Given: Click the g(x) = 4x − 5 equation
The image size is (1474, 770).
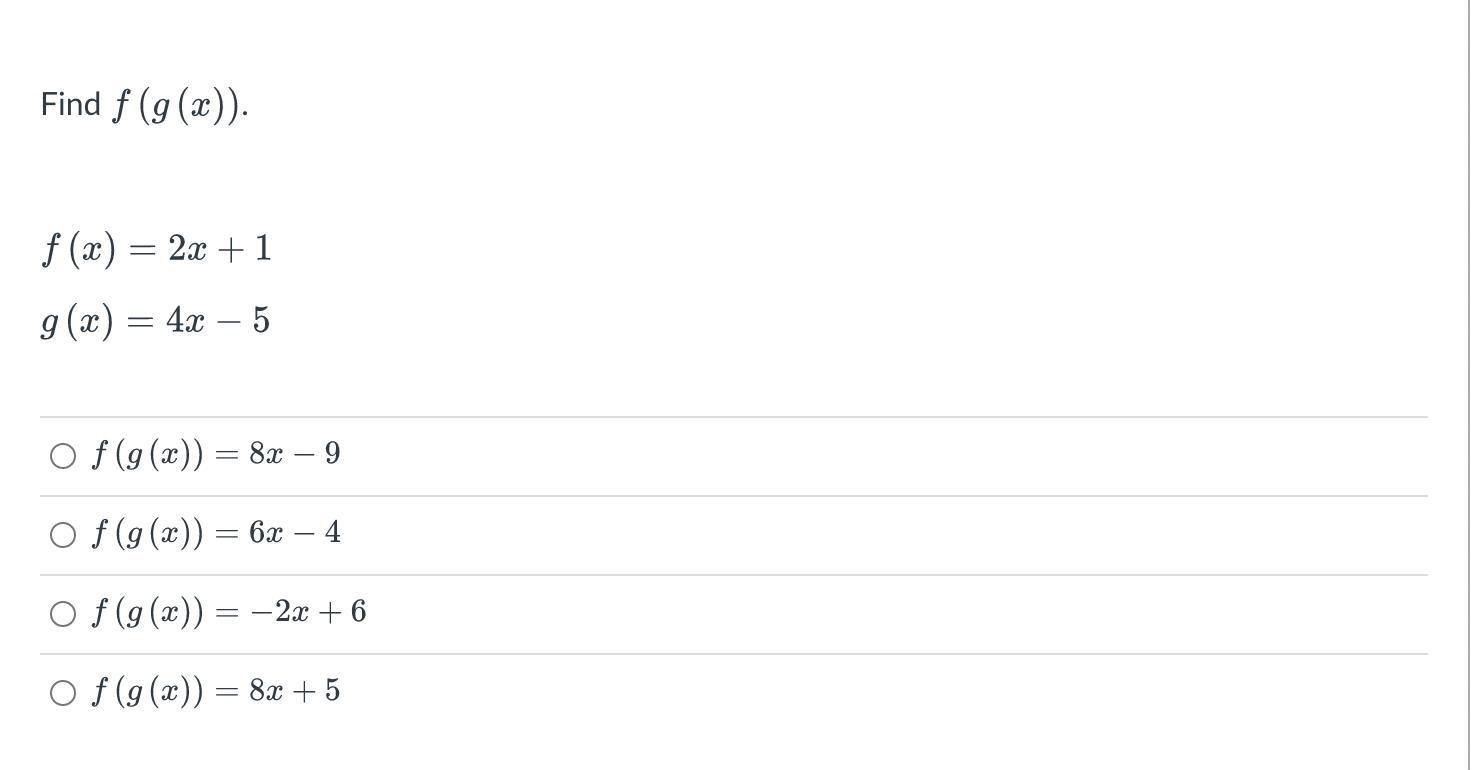Looking at the screenshot, I should 155,322.
